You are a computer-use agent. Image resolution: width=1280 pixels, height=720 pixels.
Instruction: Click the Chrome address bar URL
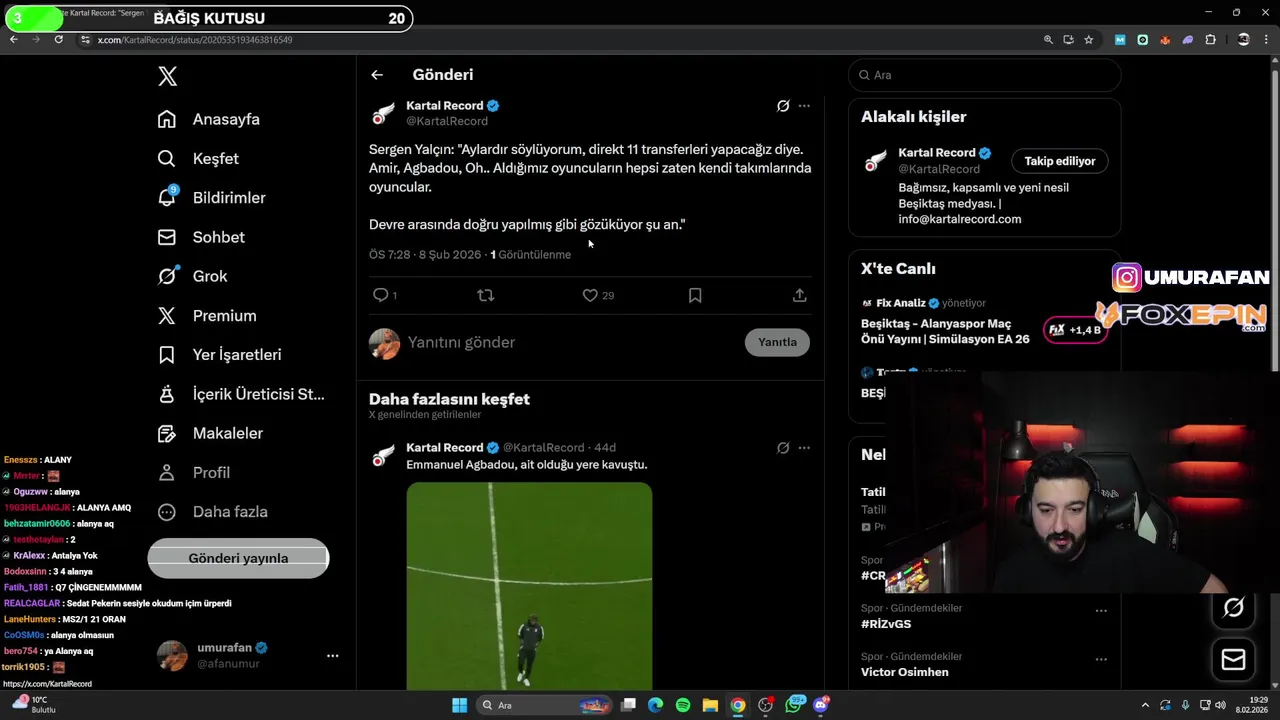click(195, 40)
